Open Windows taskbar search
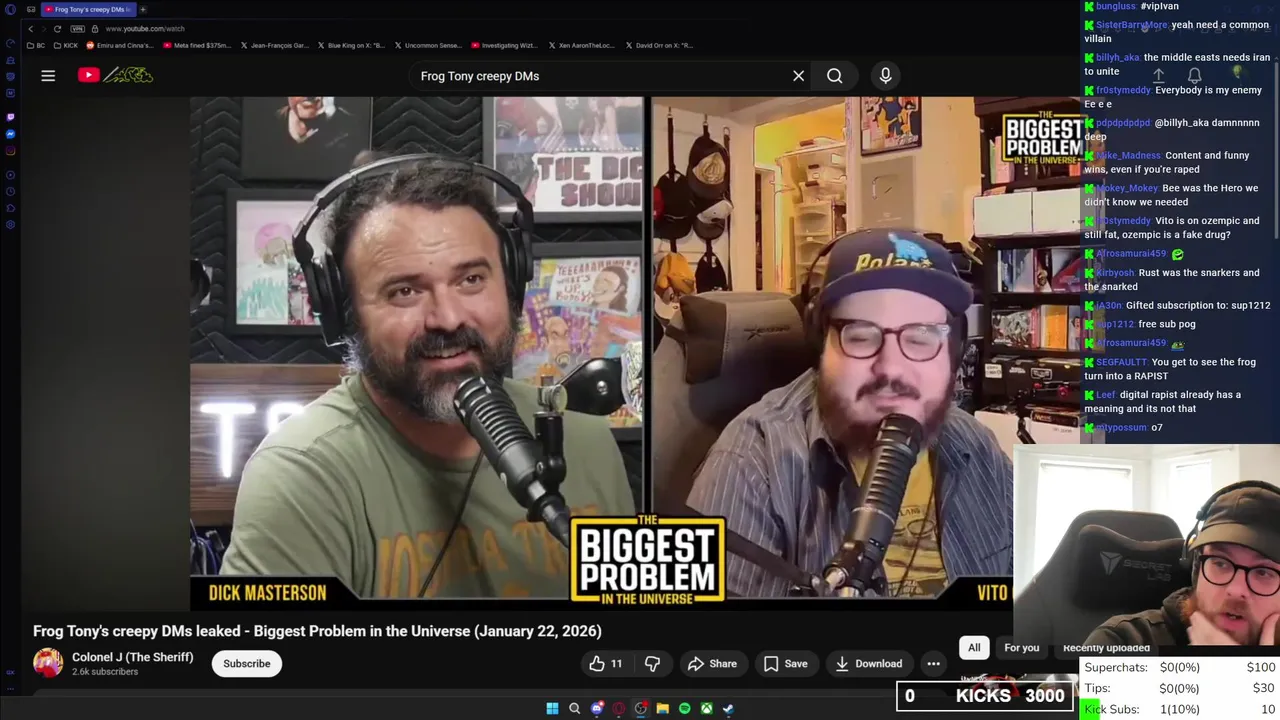 click(x=574, y=708)
